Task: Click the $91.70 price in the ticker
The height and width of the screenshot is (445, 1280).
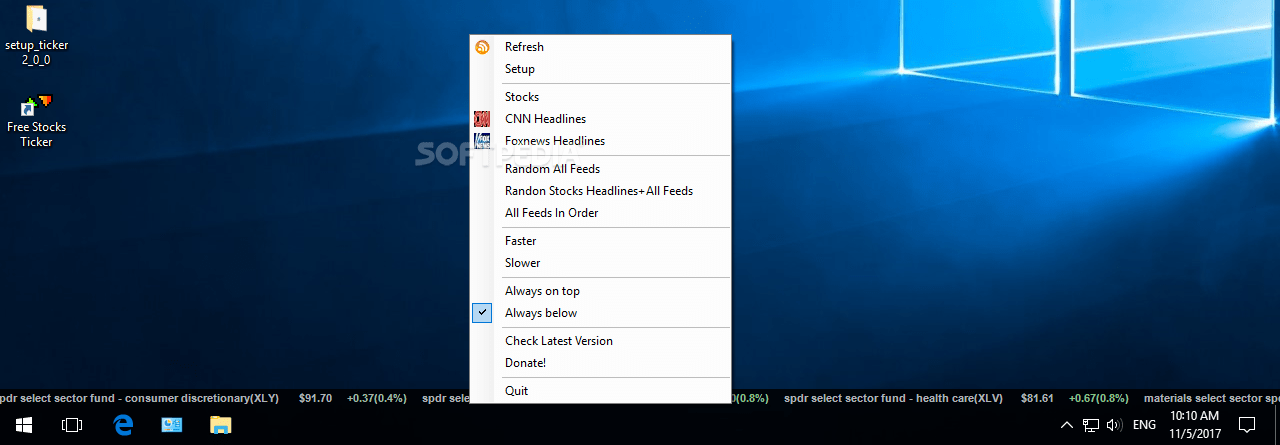Action: tap(315, 398)
